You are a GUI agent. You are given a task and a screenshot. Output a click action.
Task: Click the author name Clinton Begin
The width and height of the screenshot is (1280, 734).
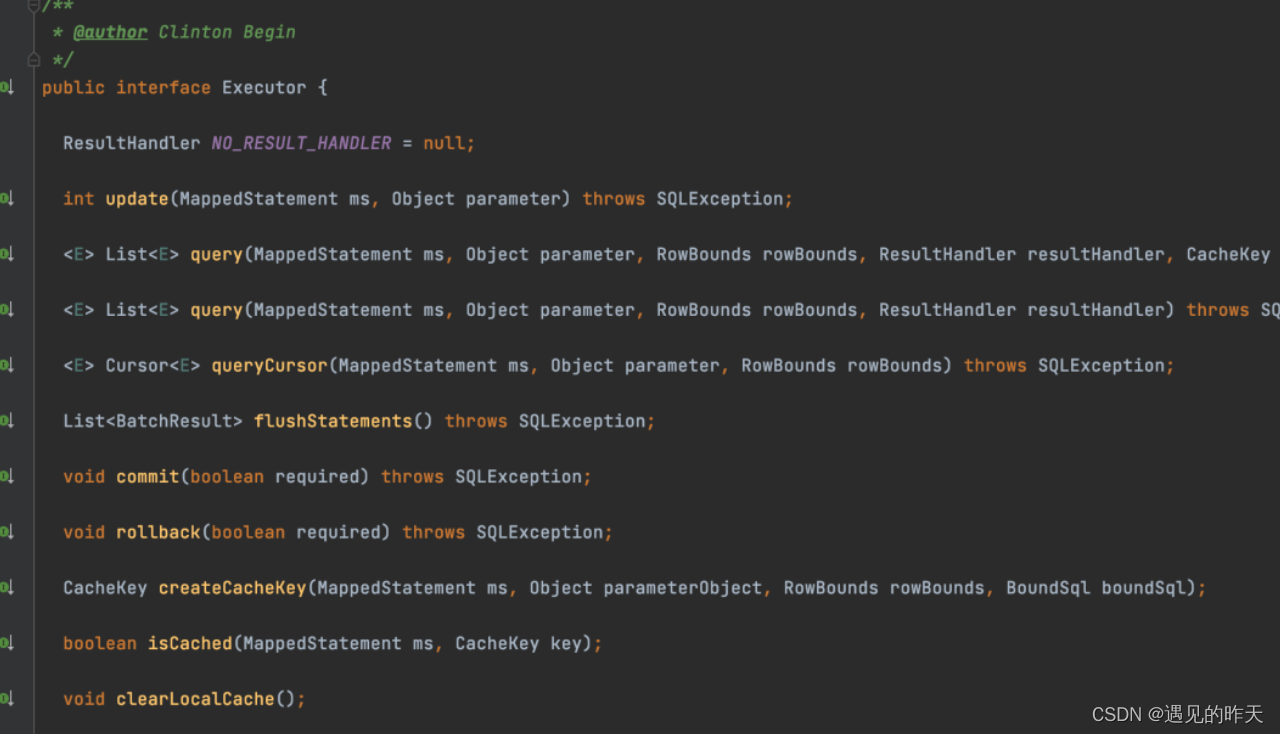click(x=227, y=32)
